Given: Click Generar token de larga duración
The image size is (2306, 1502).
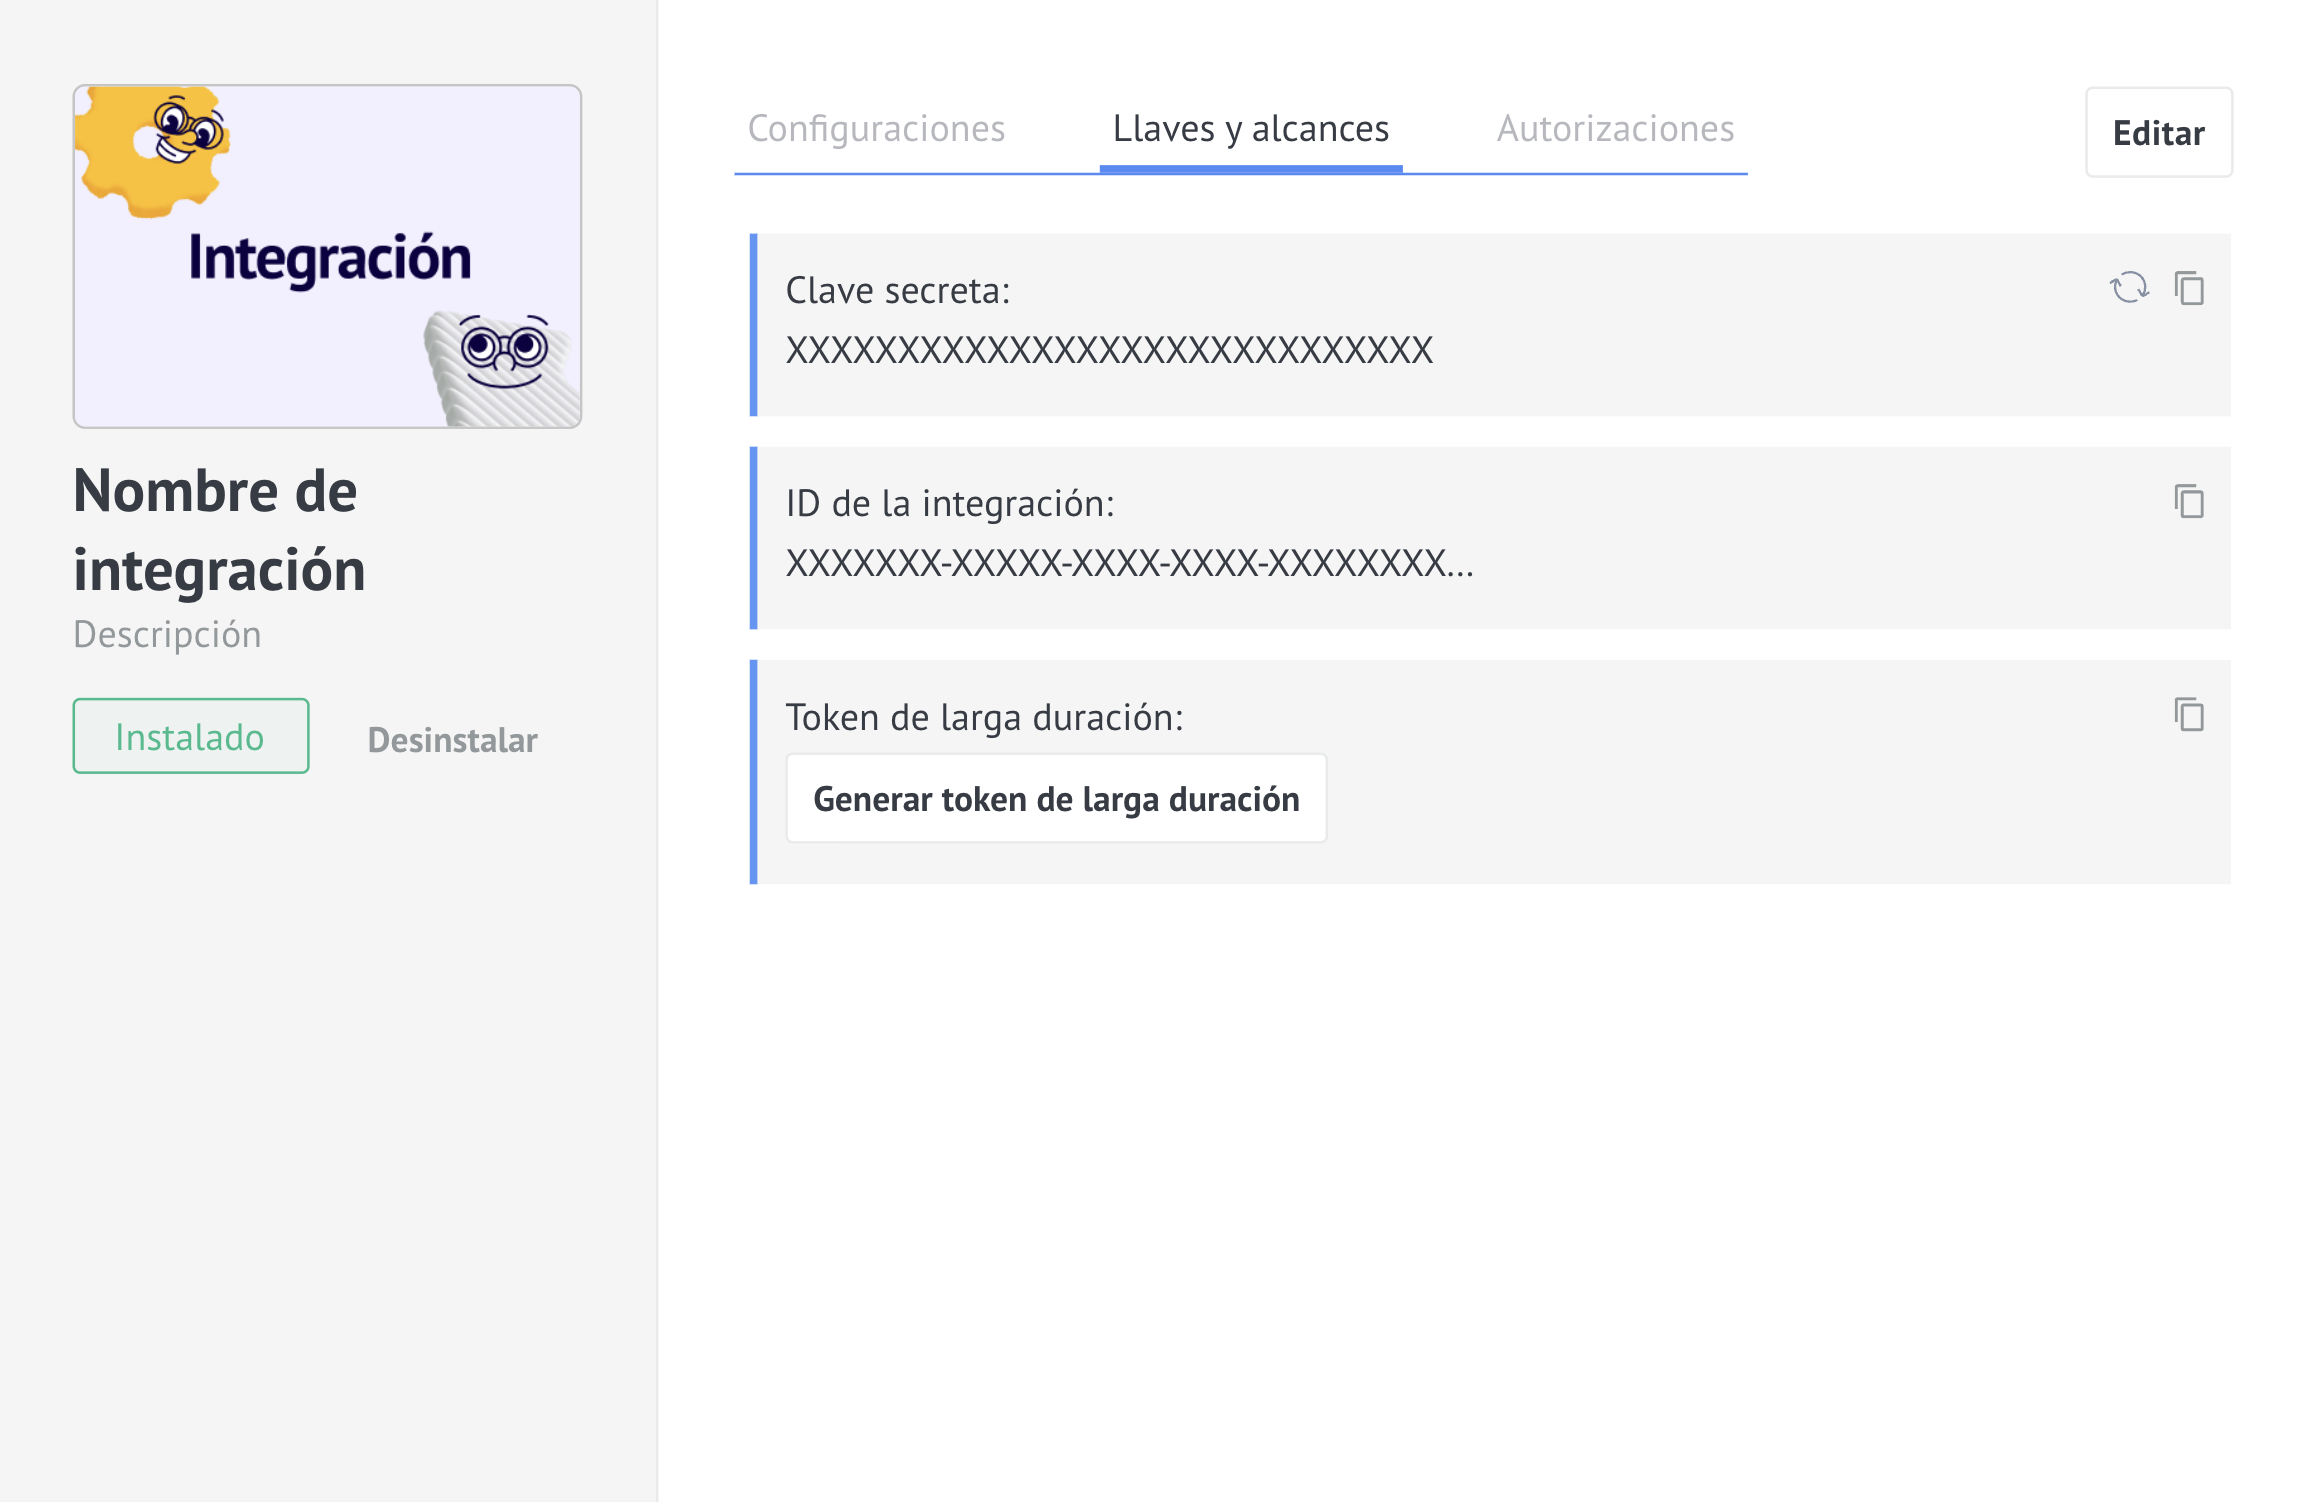Looking at the screenshot, I should (x=1056, y=799).
